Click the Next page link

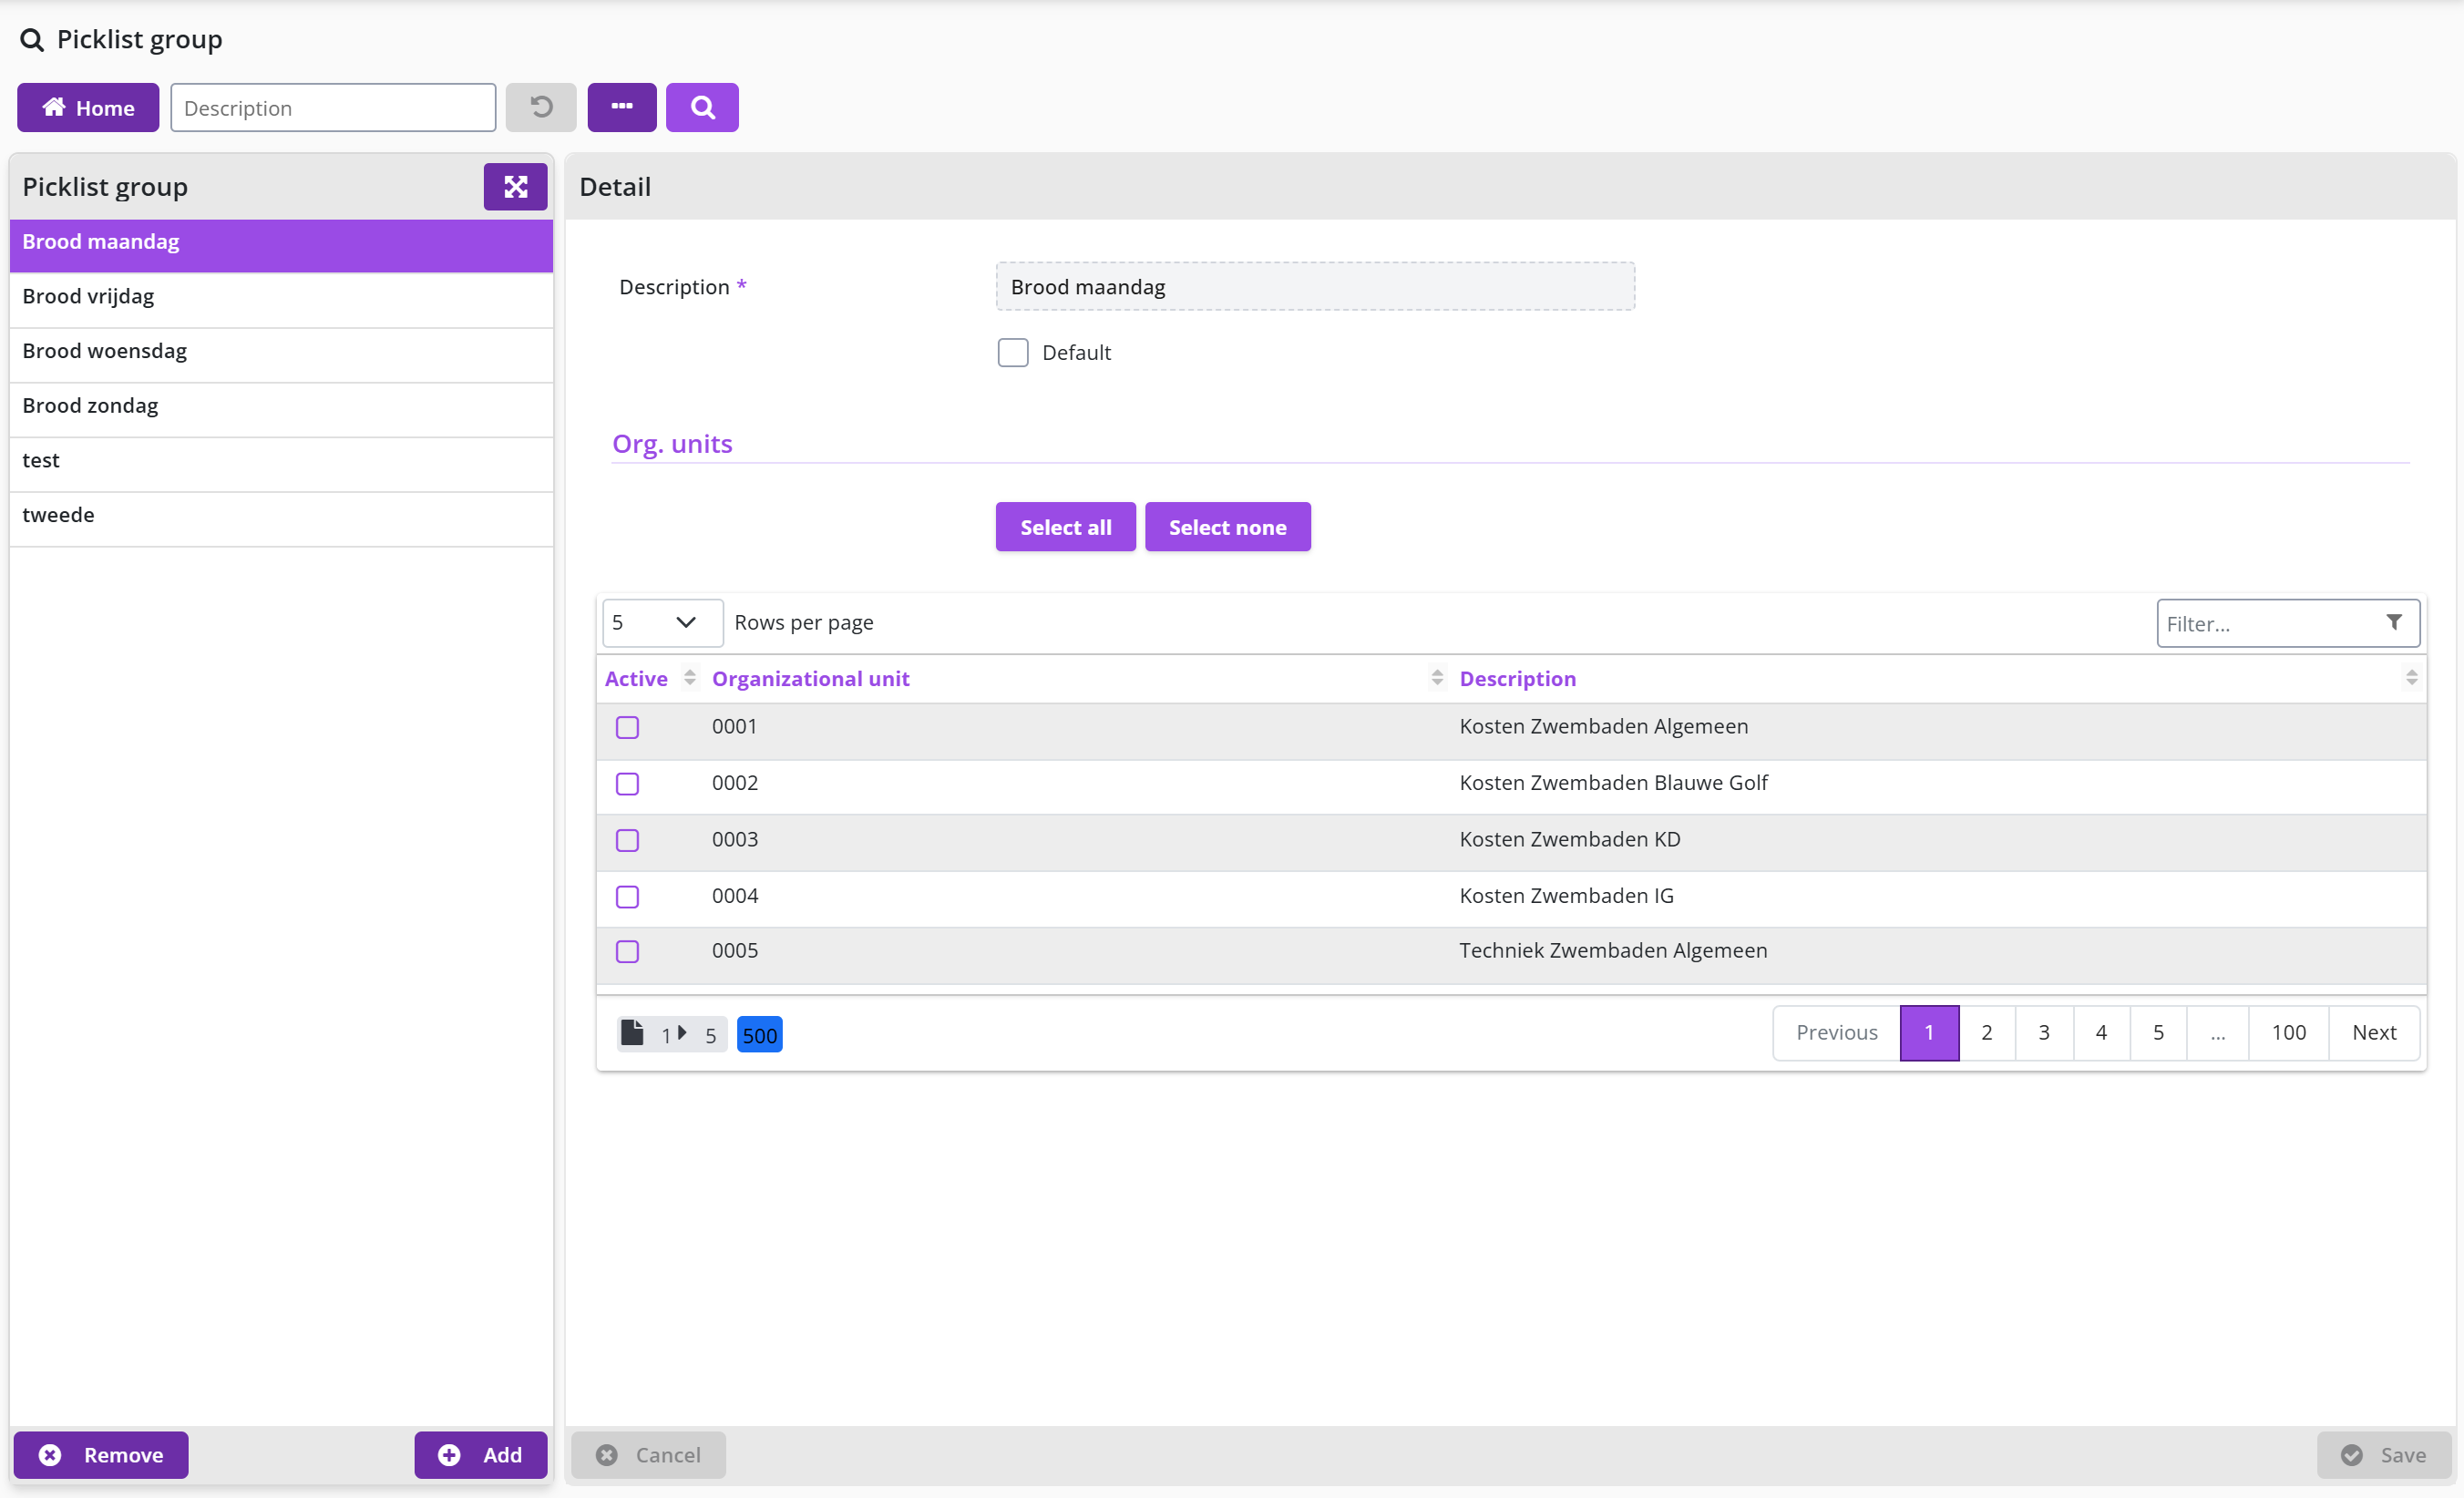point(2374,1032)
